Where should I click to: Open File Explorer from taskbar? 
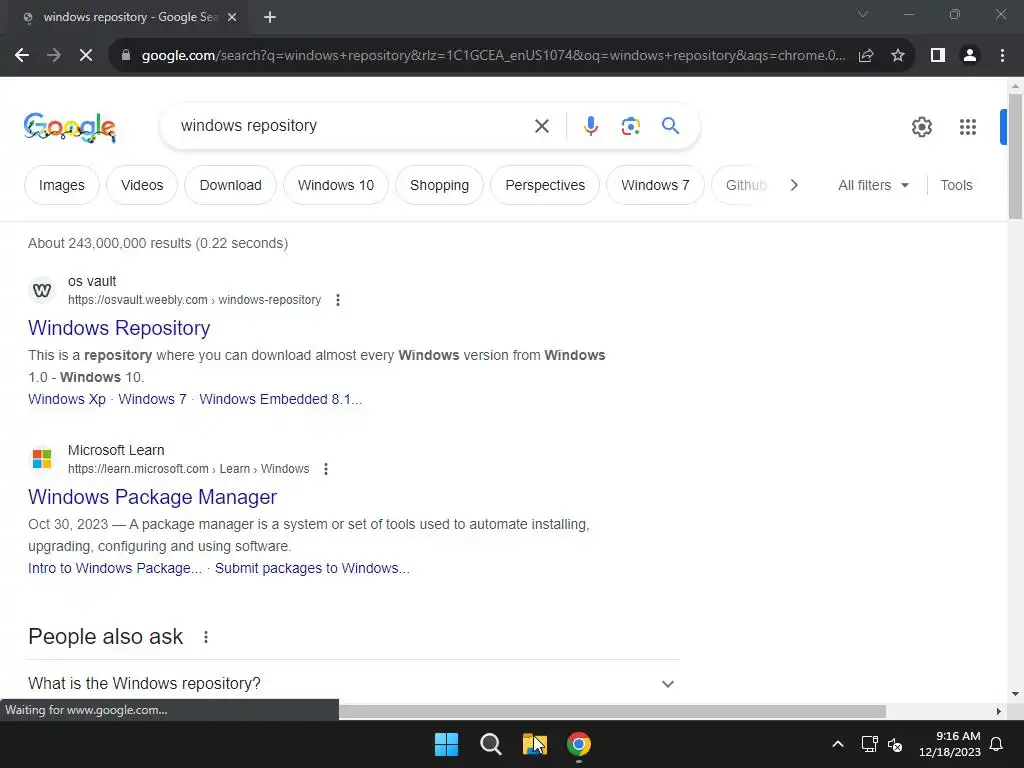tap(534, 744)
